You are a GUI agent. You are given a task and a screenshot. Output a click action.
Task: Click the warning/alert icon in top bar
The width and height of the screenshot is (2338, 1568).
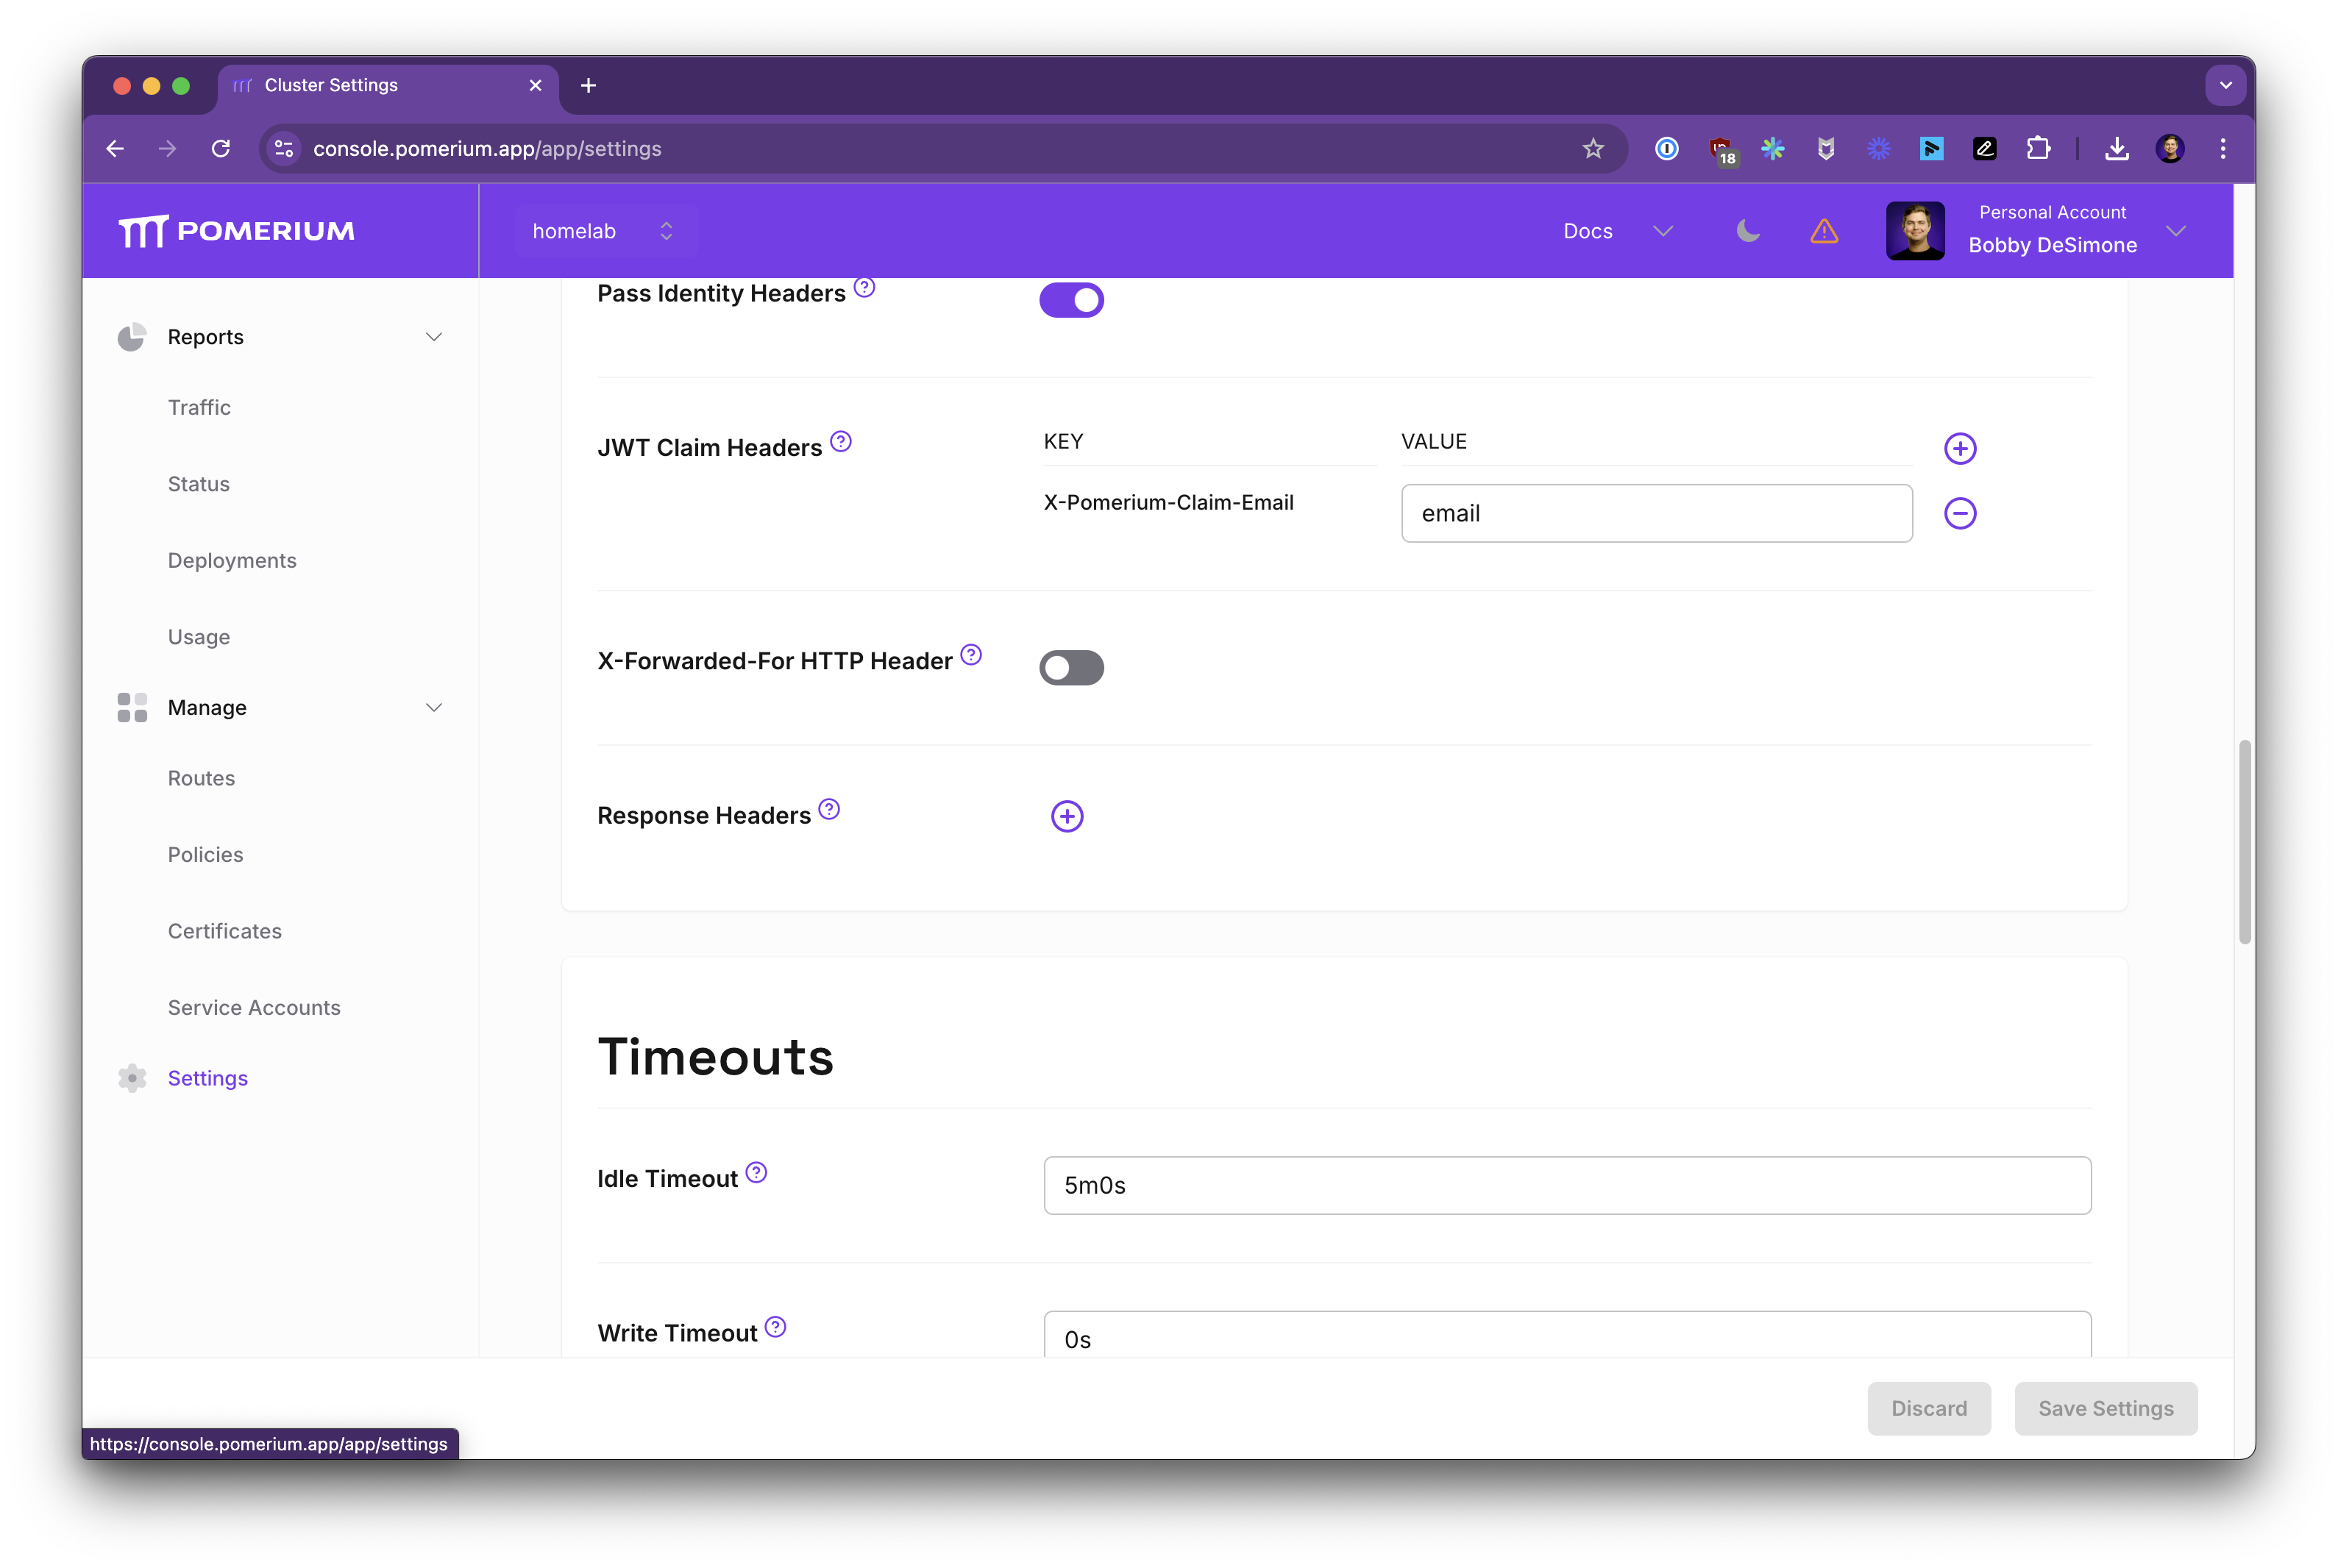pos(1825,229)
